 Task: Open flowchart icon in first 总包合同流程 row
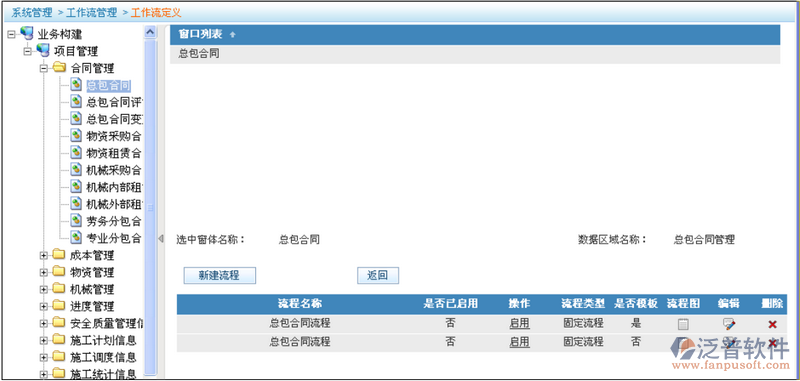tap(683, 324)
